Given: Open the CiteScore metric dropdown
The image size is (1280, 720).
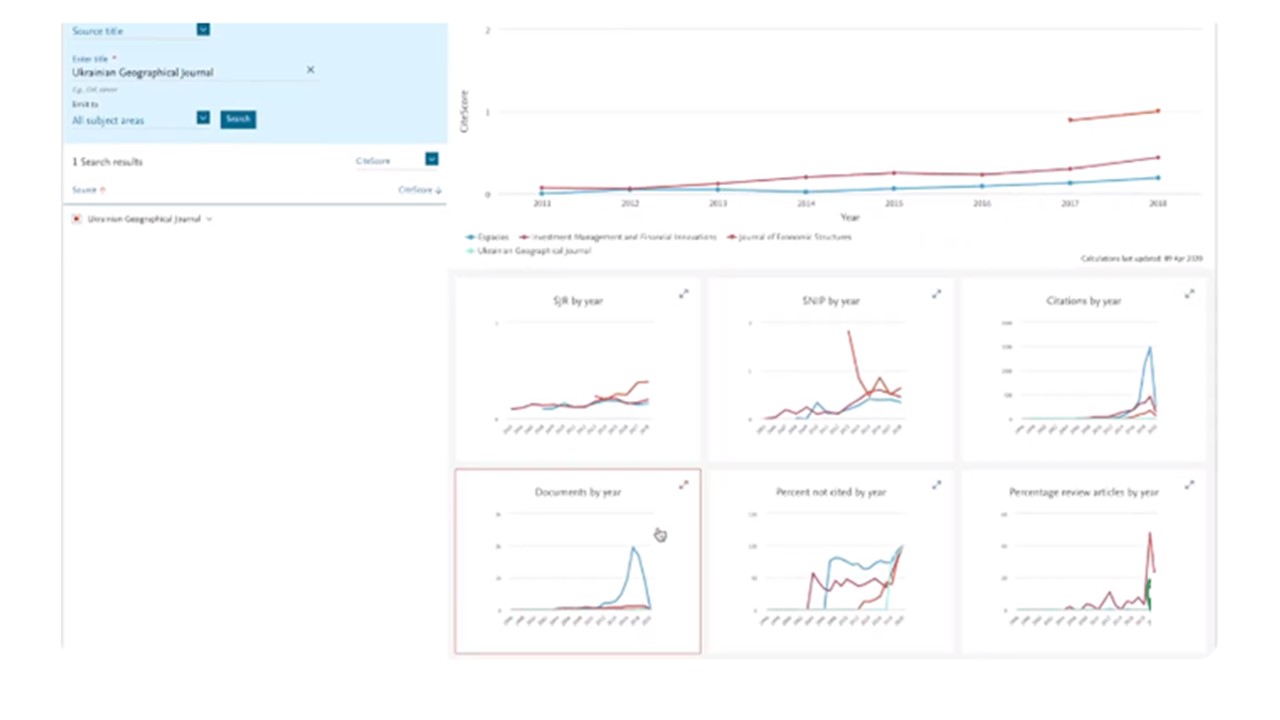Looking at the screenshot, I should pos(431,159).
